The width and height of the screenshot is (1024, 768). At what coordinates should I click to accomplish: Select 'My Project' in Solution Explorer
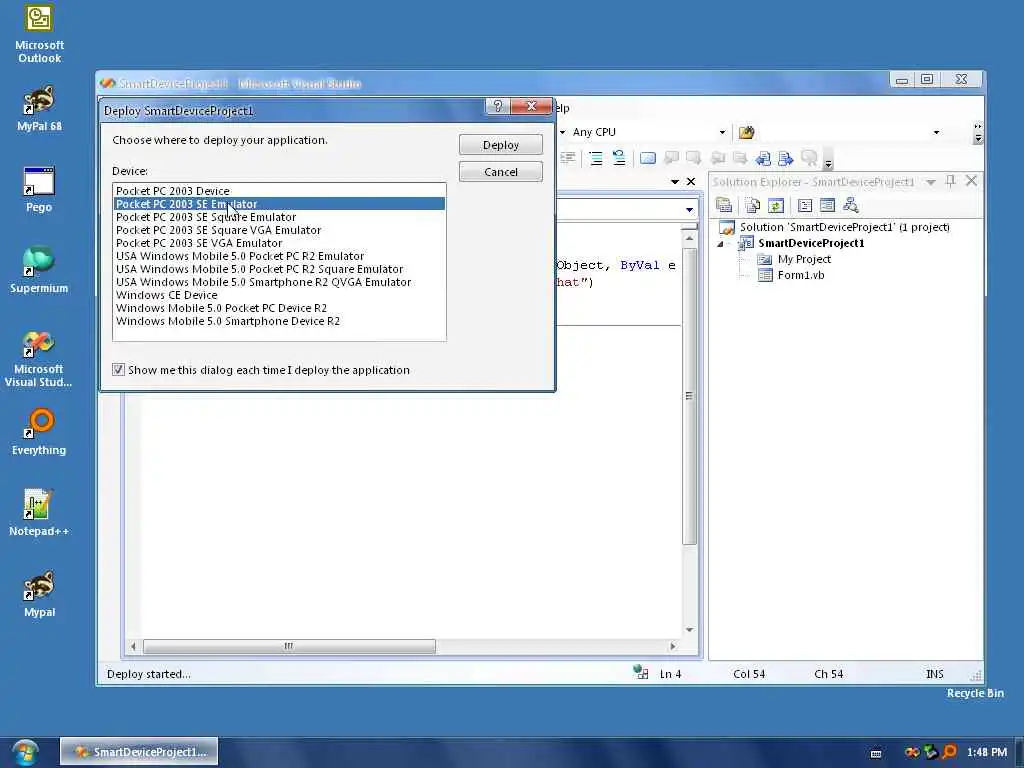point(804,259)
